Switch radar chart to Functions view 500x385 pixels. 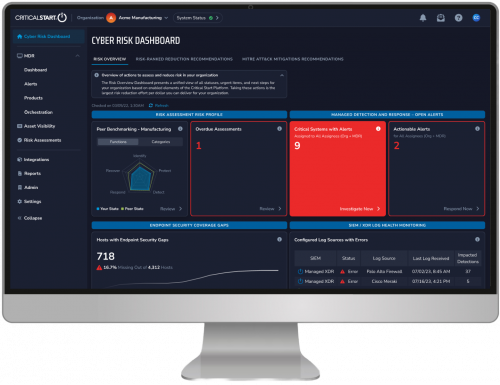[x=118, y=142]
